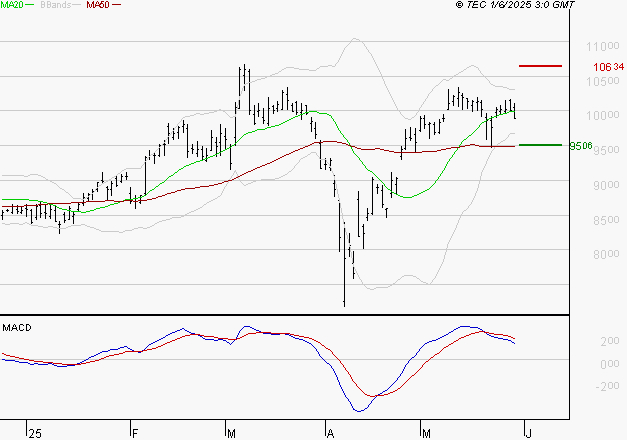
Task: Click the 10634 resistance value label
Action: pos(601,67)
